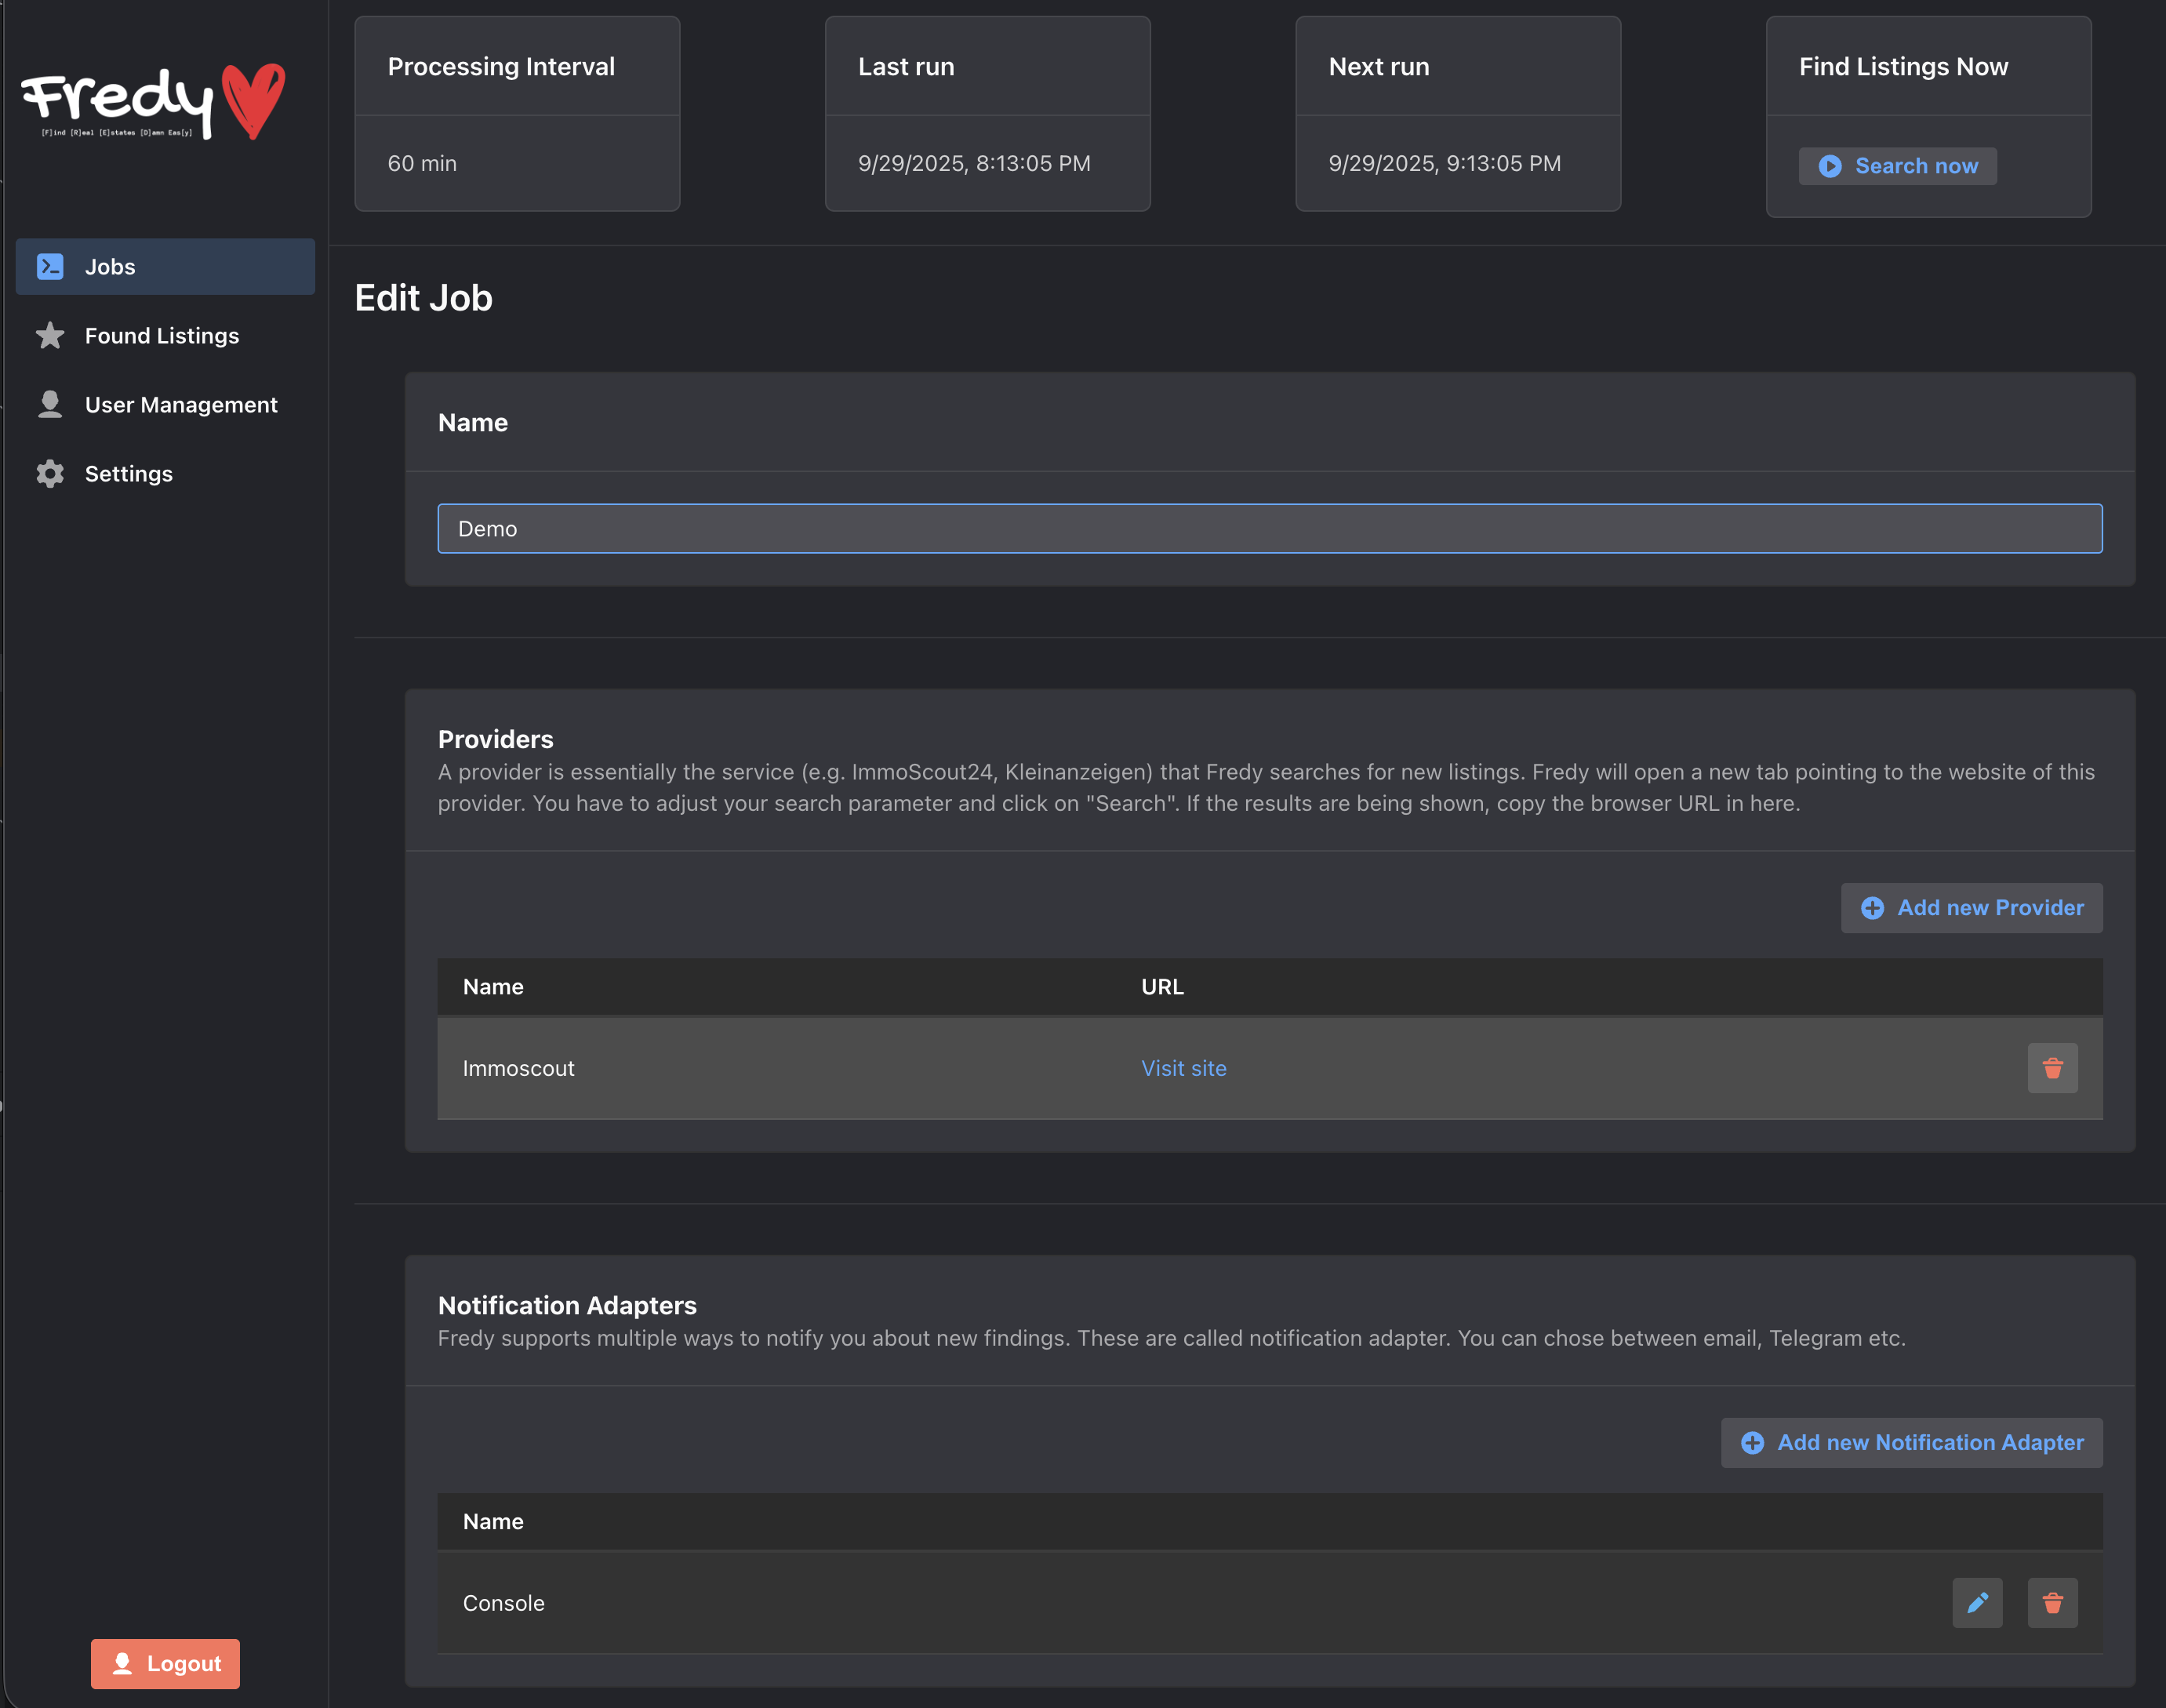Start a search with Search now
This screenshot has height=1708, width=2166.
point(1898,166)
